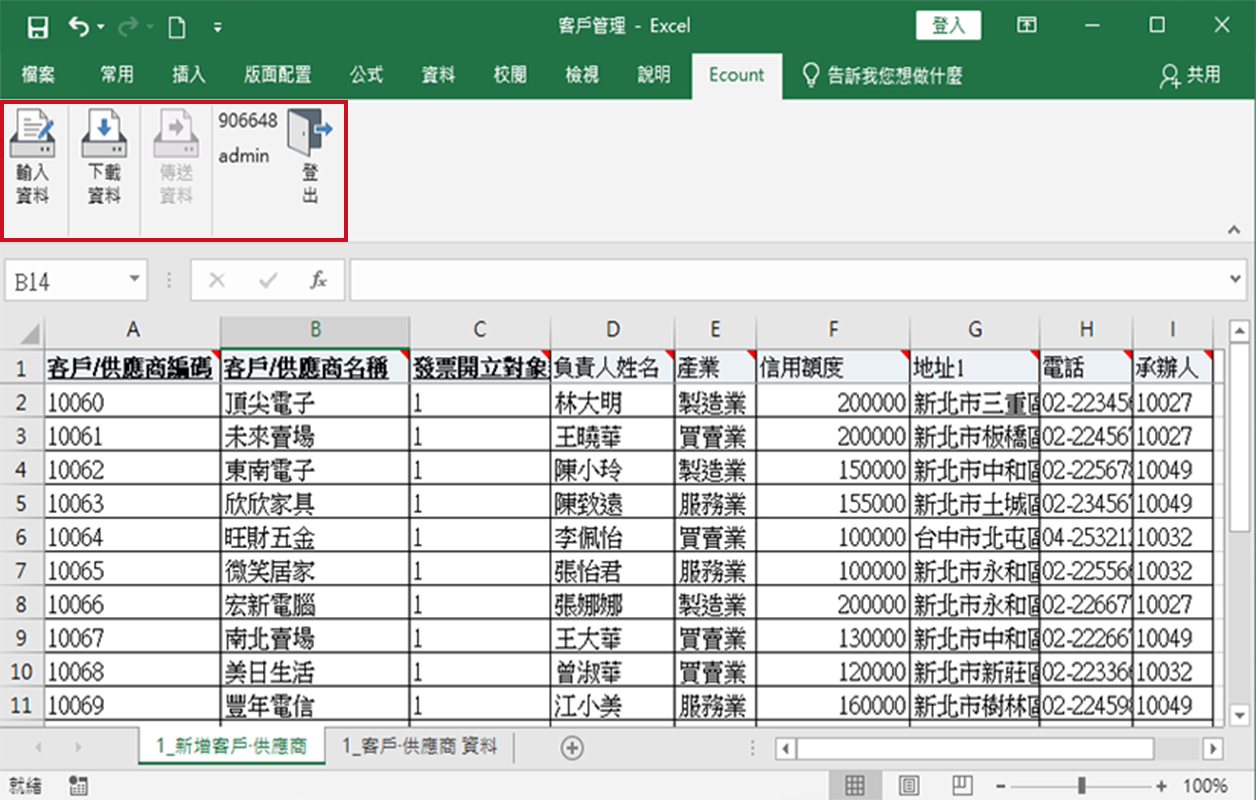Switch to Normal view in status bar
The height and width of the screenshot is (800, 1256).
point(855,785)
